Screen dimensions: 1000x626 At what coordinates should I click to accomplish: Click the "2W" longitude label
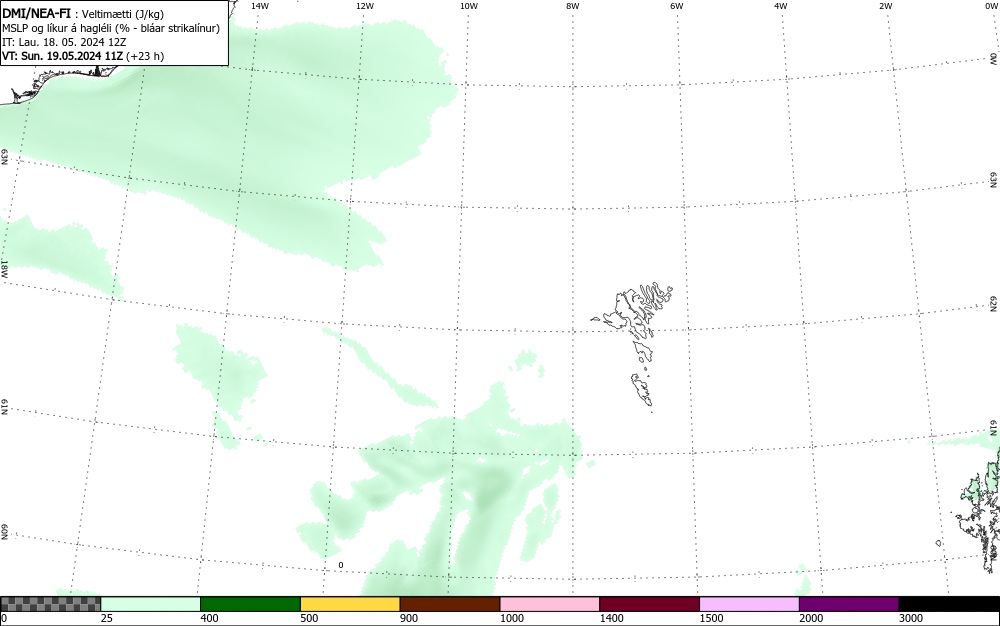885,6
